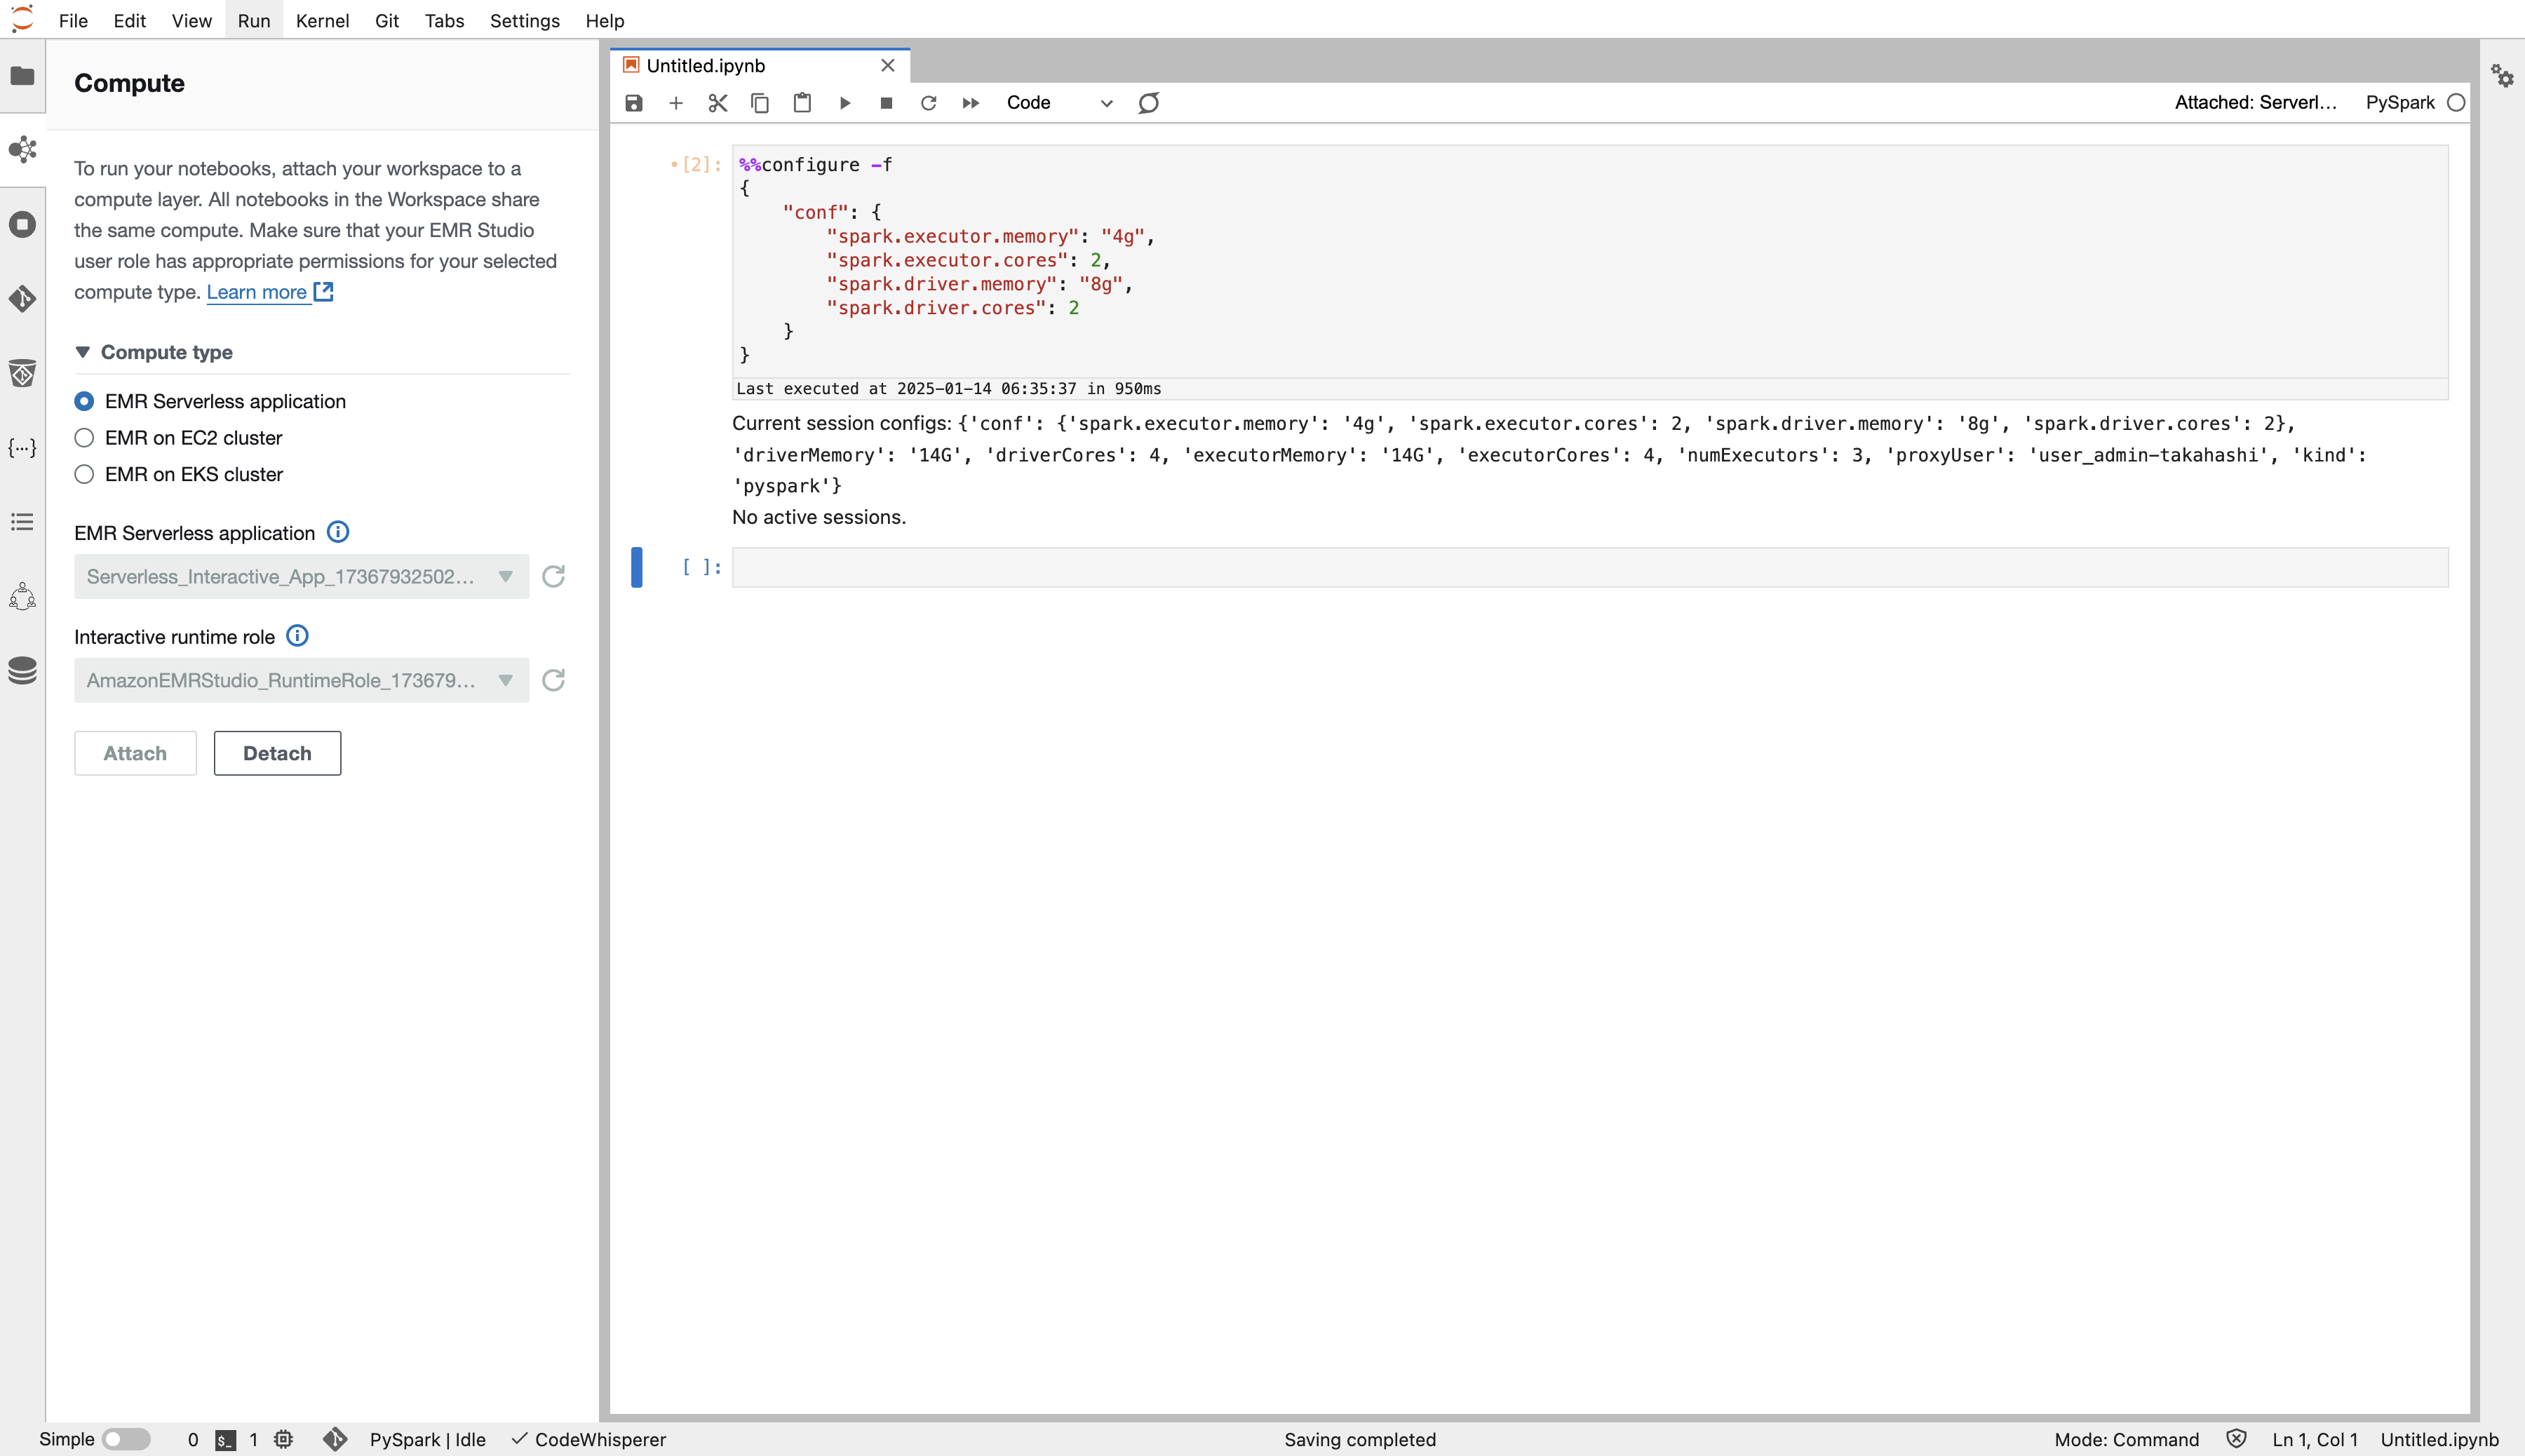Click the Detach button
2525x1456 pixels.
(277, 753)
